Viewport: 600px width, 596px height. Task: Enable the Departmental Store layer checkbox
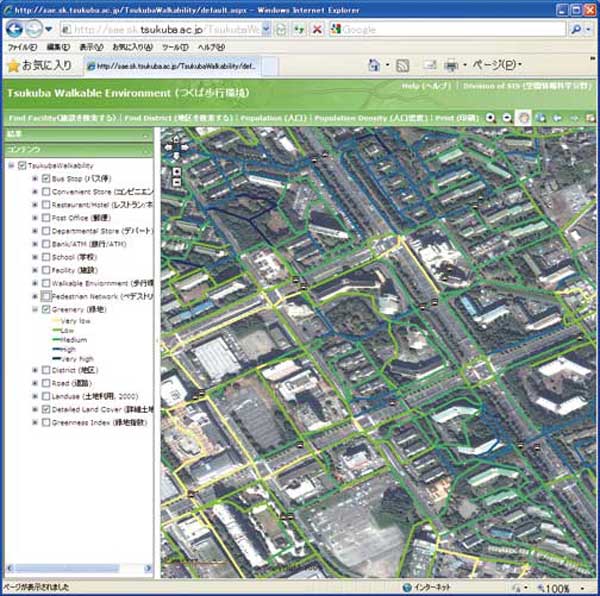point(46,231)
